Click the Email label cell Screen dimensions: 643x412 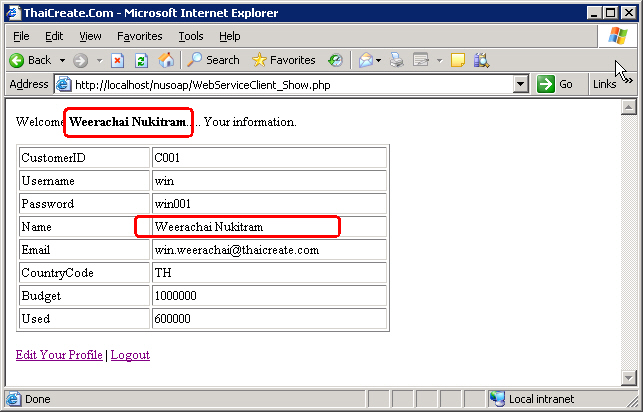[84, 250]
